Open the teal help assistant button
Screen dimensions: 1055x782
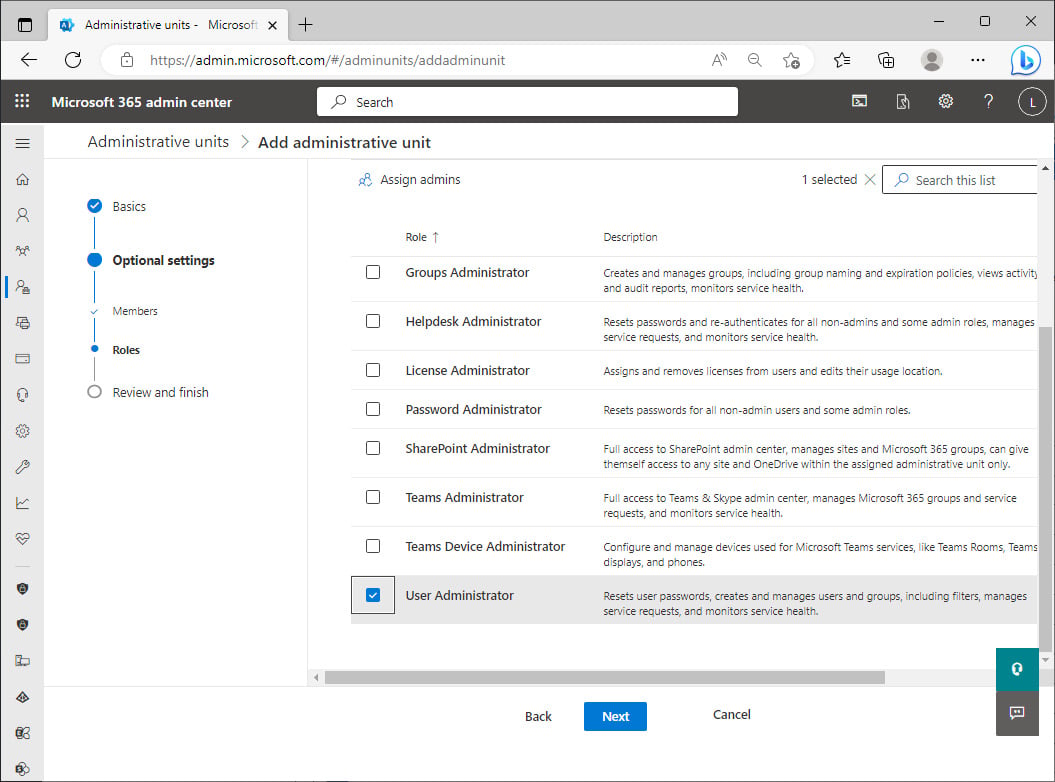click(1017, 669)
